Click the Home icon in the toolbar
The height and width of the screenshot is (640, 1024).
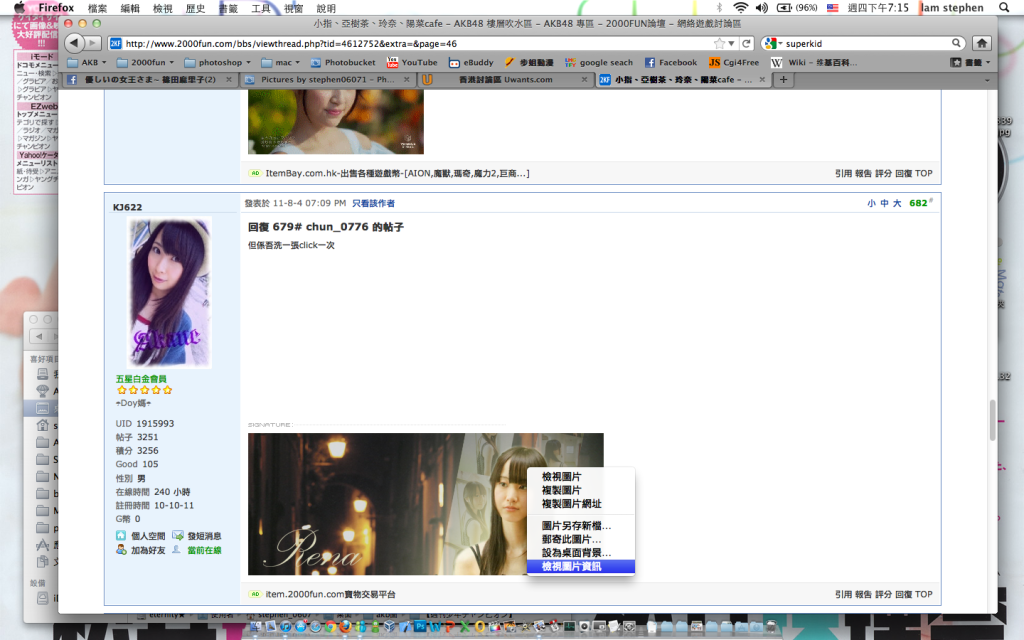point(982,43)
